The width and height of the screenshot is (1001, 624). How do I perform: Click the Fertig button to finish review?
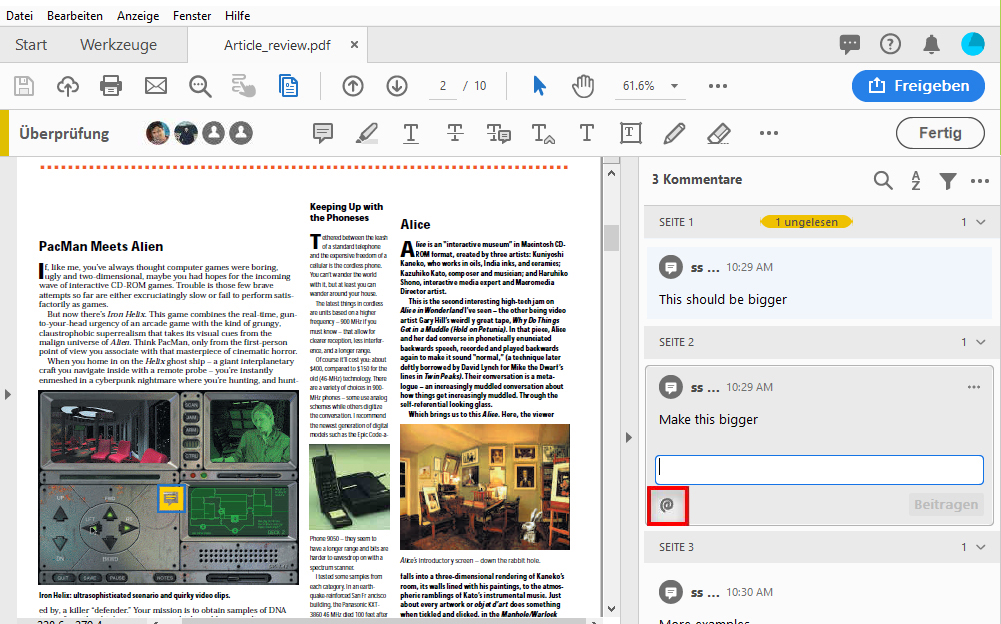coord(940,132)
